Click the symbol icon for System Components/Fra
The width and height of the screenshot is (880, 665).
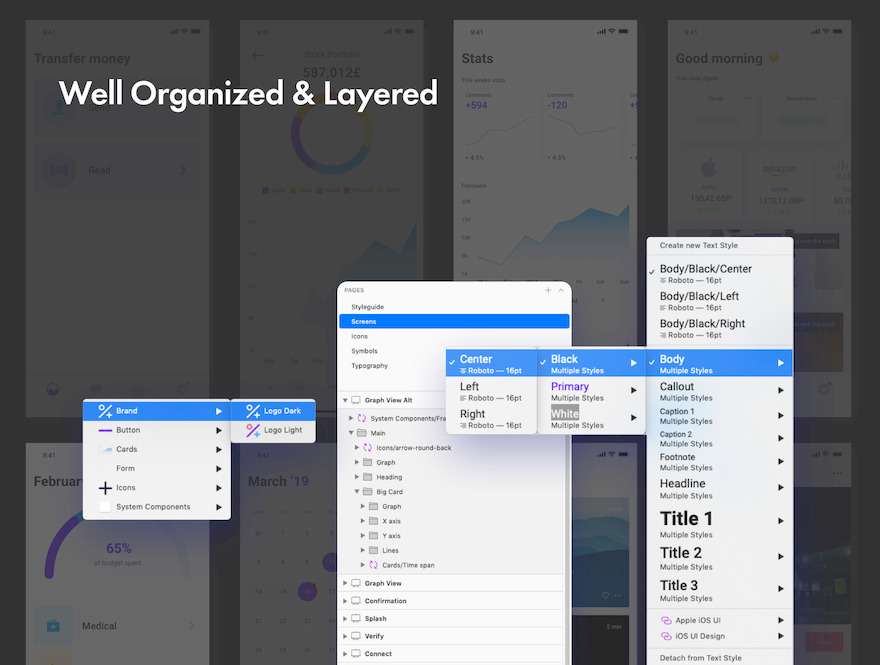(x=362, y=418)
